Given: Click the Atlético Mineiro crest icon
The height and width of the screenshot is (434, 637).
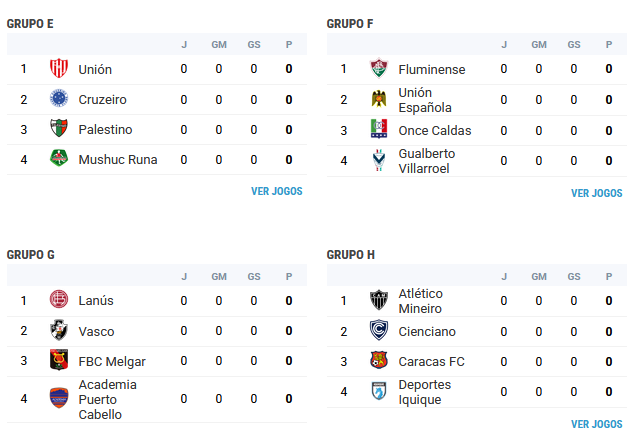Looking at the screenshot, I should (x=378, y=301).
